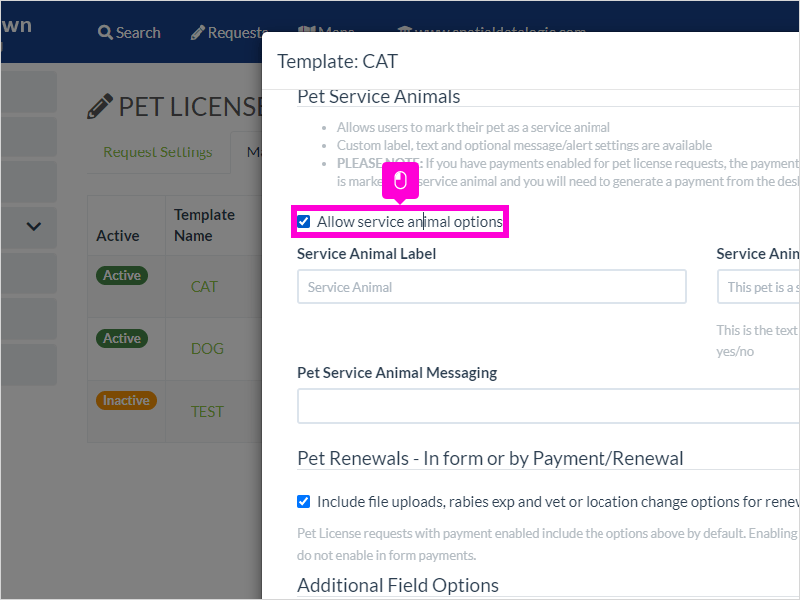Viewport: 800px width, 600px height.
Task: Toggle Include file uploads renewal checkbox
Action: [304, 502]
